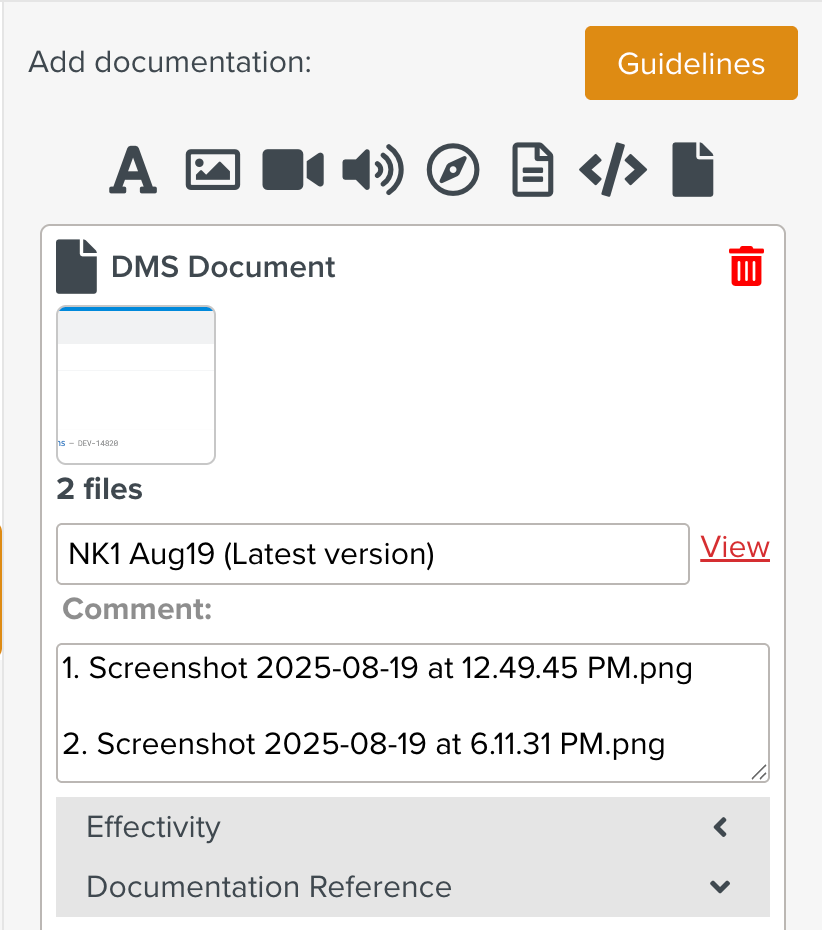
Task: Click the file icon beside the DMS Document title
Action: coord(77,267)
